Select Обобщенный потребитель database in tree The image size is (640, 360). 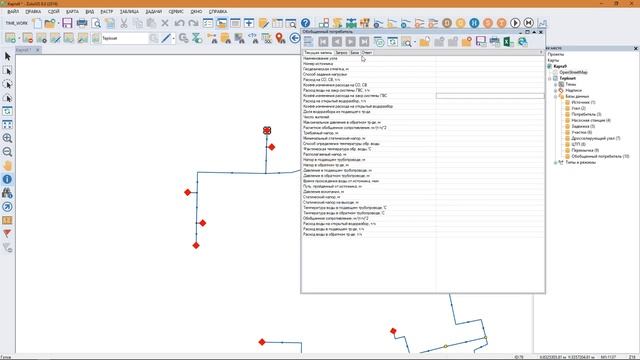click(600, 156)
